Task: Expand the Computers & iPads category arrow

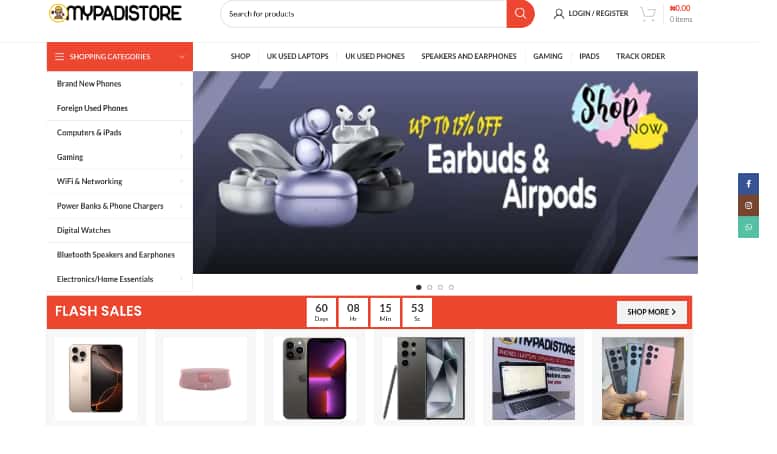Action: tap(181, 132)
